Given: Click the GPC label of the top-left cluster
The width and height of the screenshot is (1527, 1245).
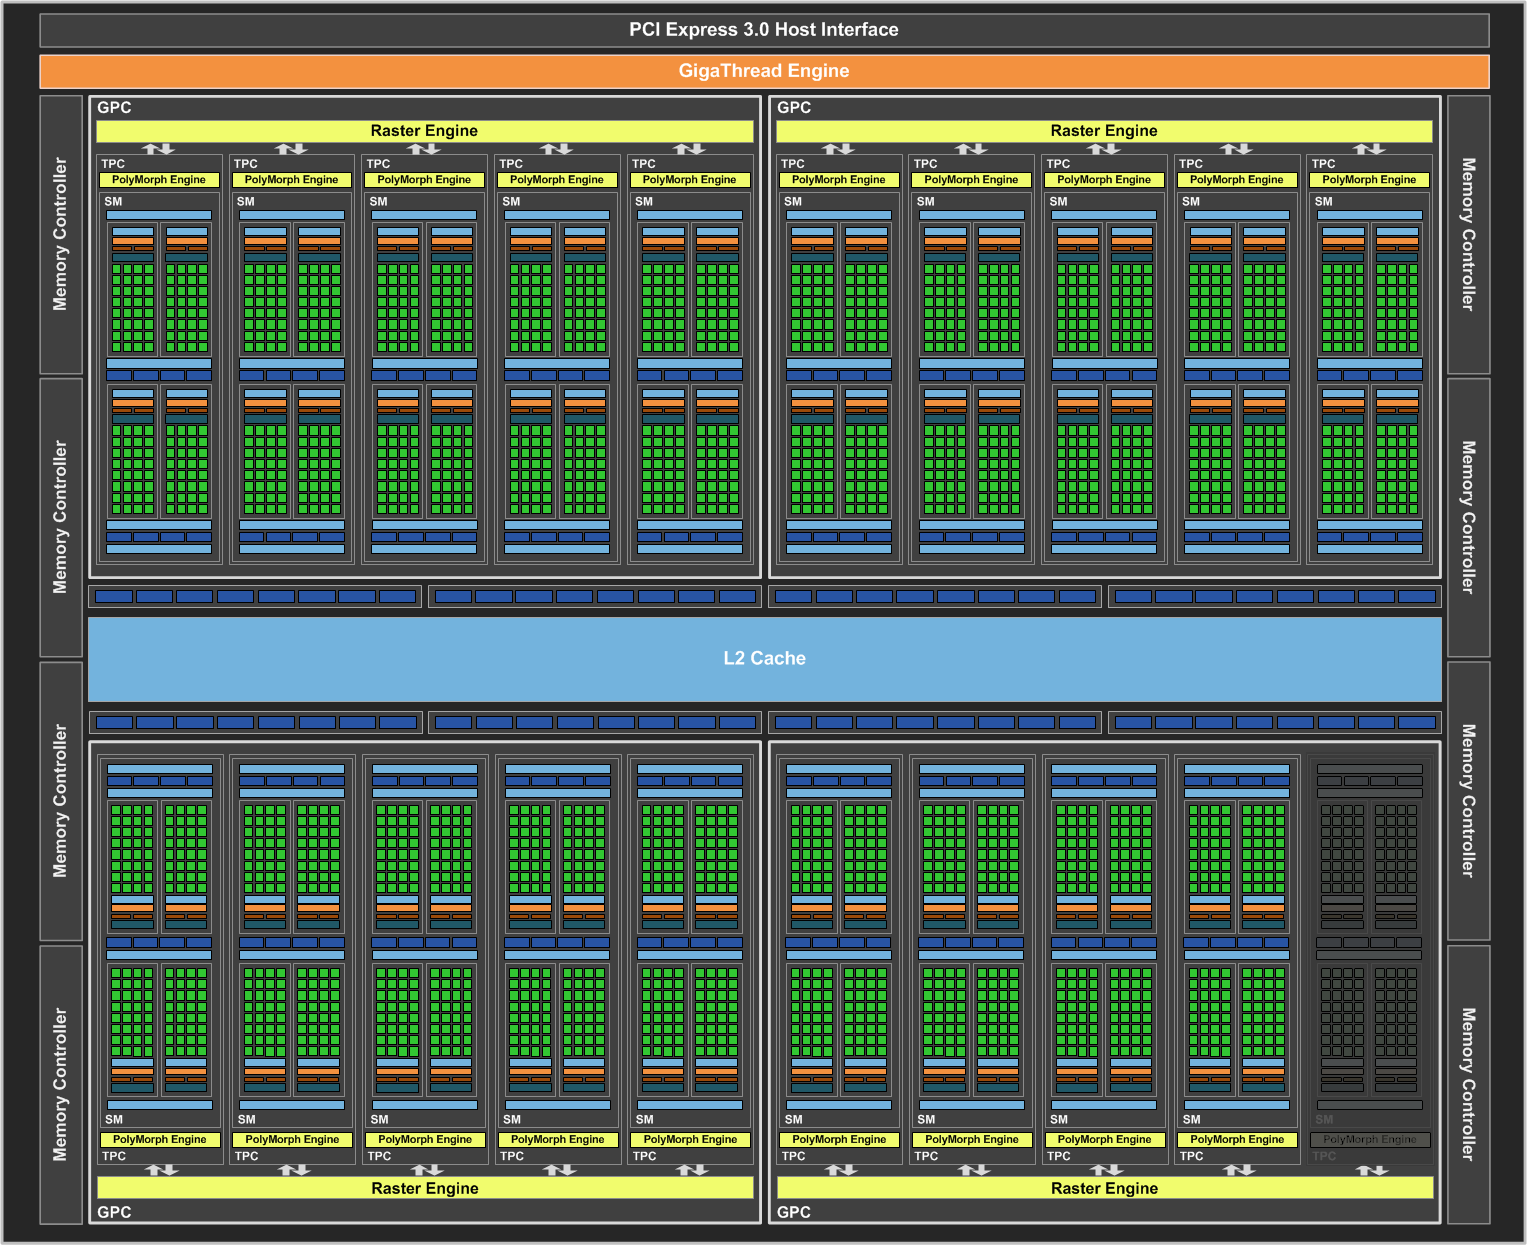Looking at the screenshot, I should tap(114, 108).
